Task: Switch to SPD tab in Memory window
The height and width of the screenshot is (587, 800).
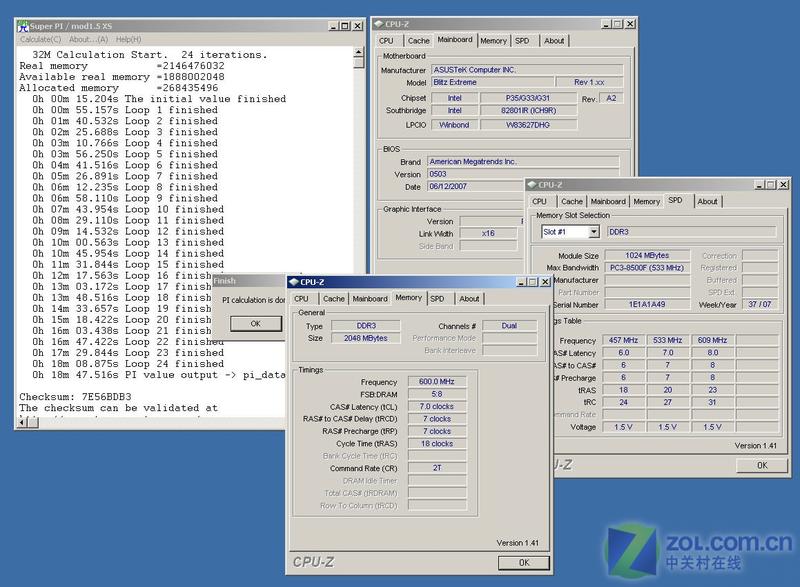Action: 437,299
